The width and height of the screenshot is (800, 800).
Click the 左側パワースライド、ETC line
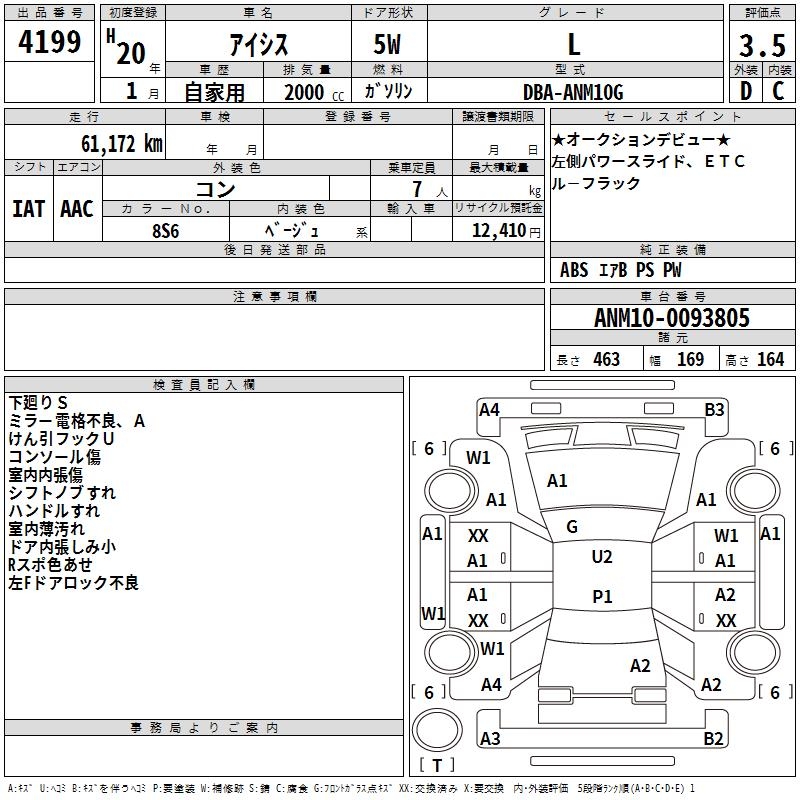[x=648, y=161]
